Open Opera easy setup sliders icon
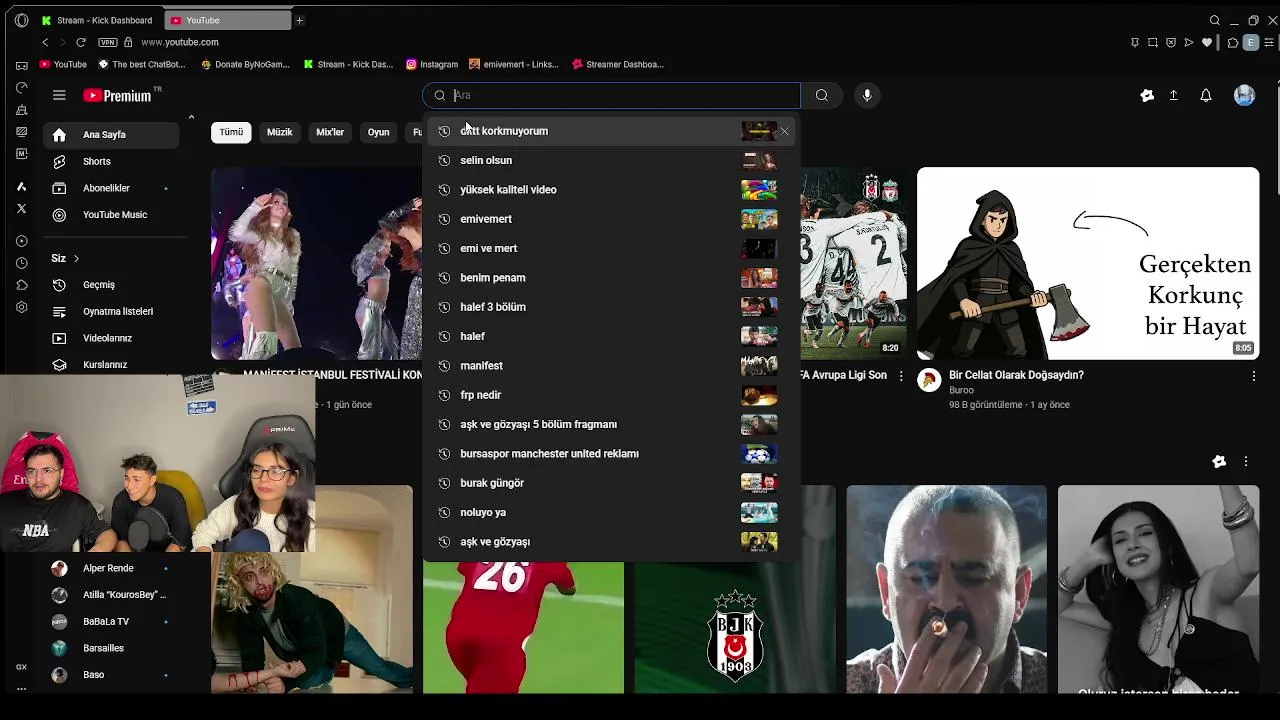Screen dimensions: 1280x720 point(1270,42)
